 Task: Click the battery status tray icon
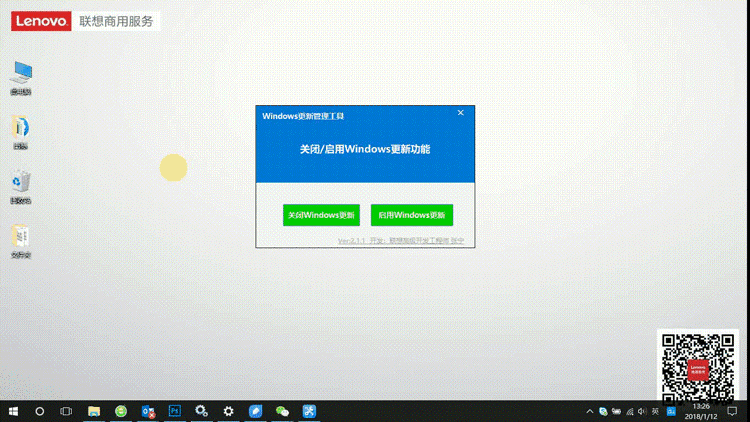[x=616, y=411]
